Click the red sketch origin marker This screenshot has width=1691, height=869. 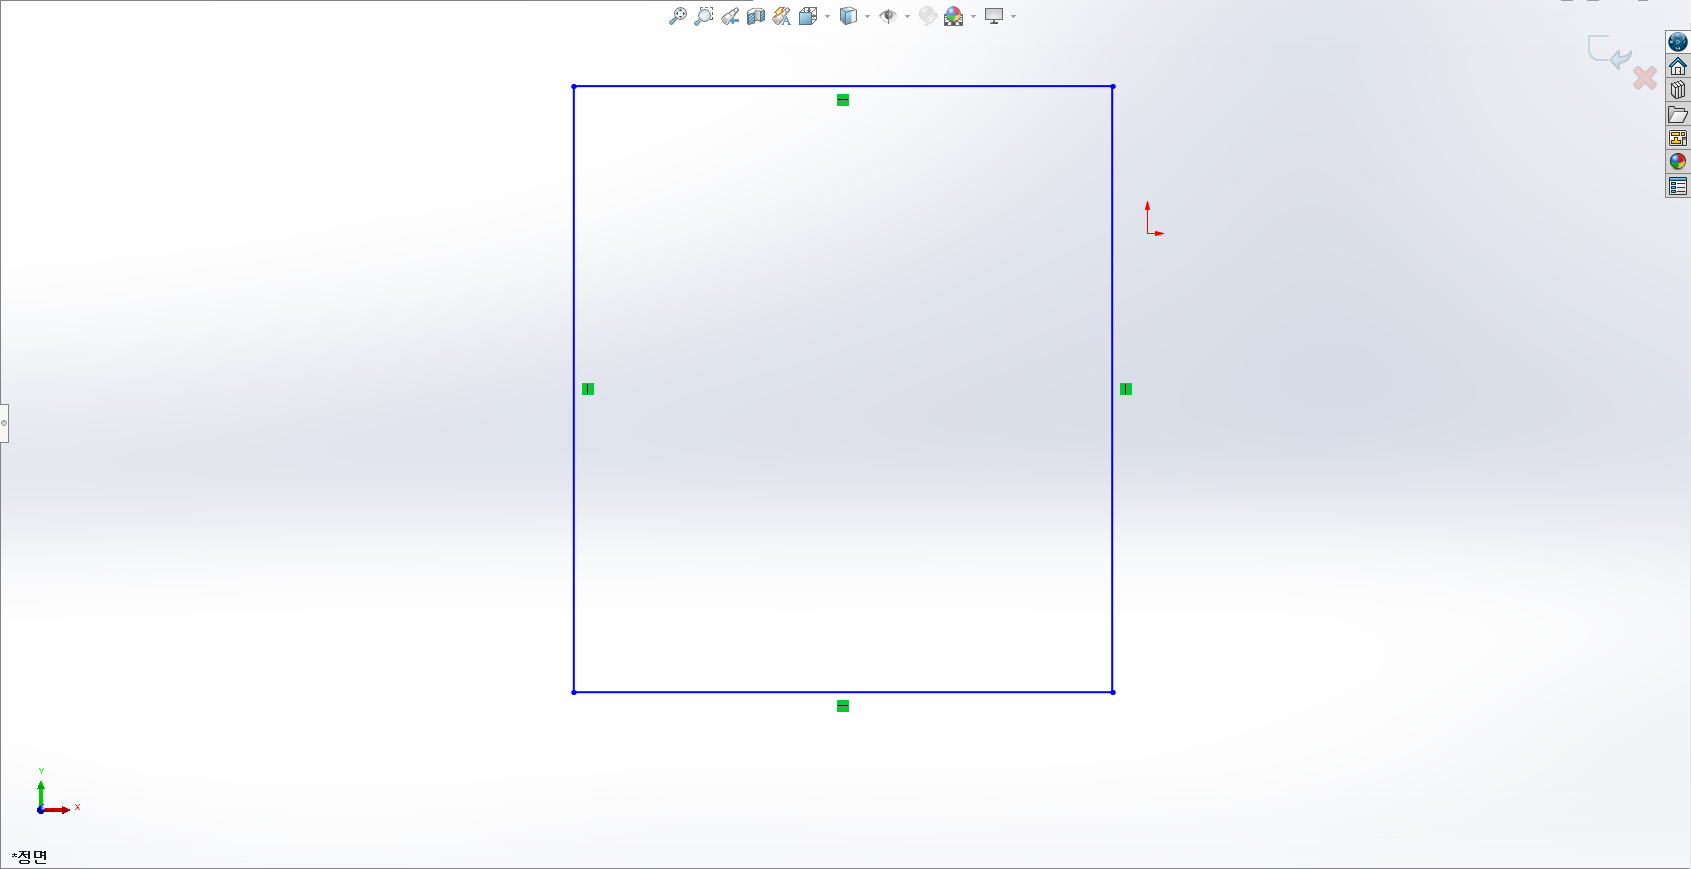[x=1148, y=232]
